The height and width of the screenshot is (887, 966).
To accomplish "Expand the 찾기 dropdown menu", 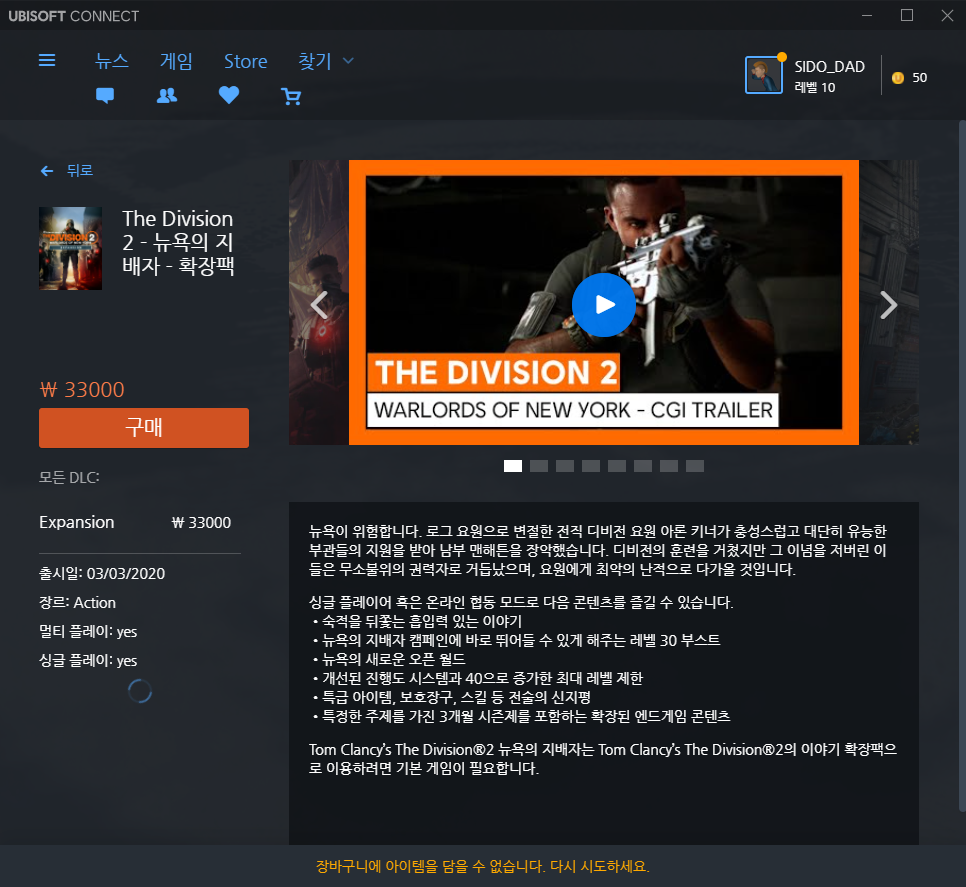I will pyautogui.click(x=326, y=61).
